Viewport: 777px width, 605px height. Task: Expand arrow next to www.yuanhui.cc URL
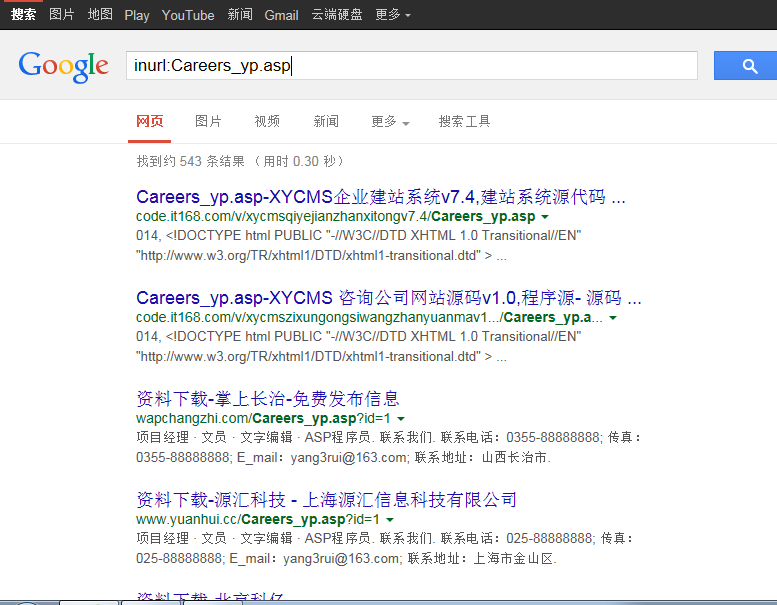click(390, 520)
